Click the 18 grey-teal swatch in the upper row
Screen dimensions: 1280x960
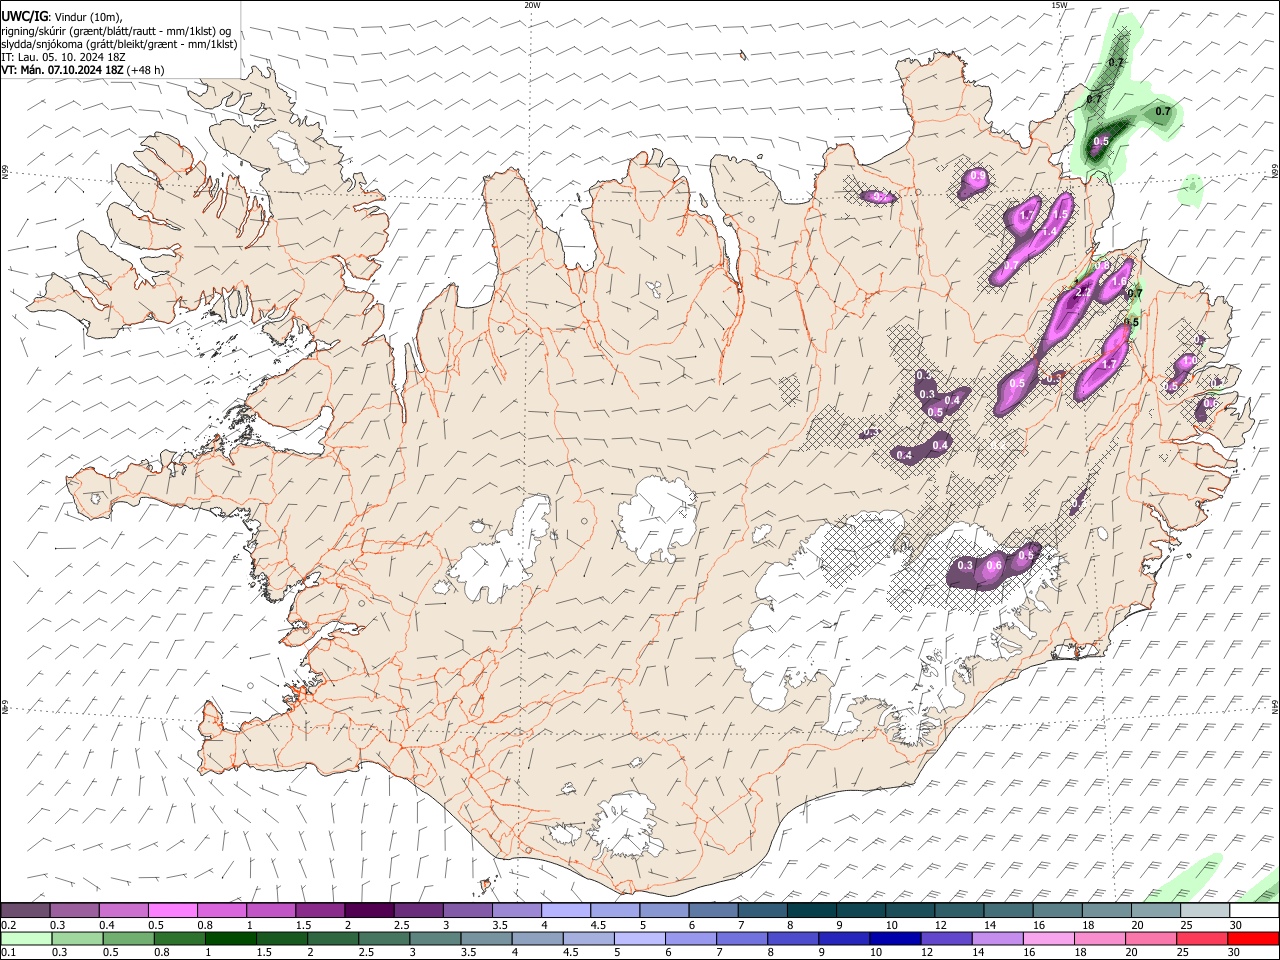tap(1106, 911)
